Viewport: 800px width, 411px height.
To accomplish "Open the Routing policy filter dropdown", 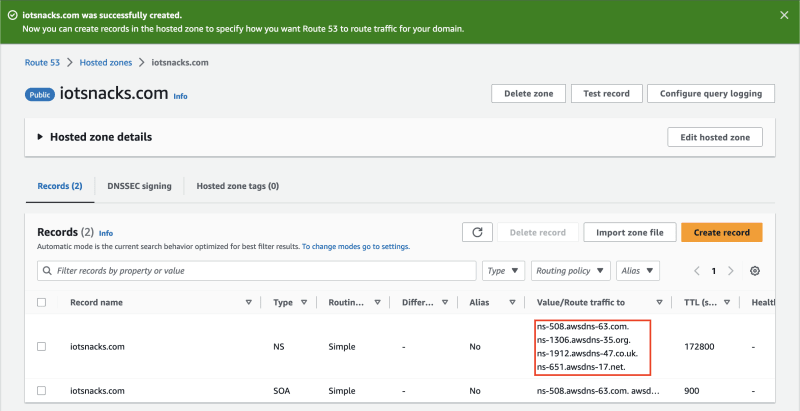I will (x=570, y=271).
